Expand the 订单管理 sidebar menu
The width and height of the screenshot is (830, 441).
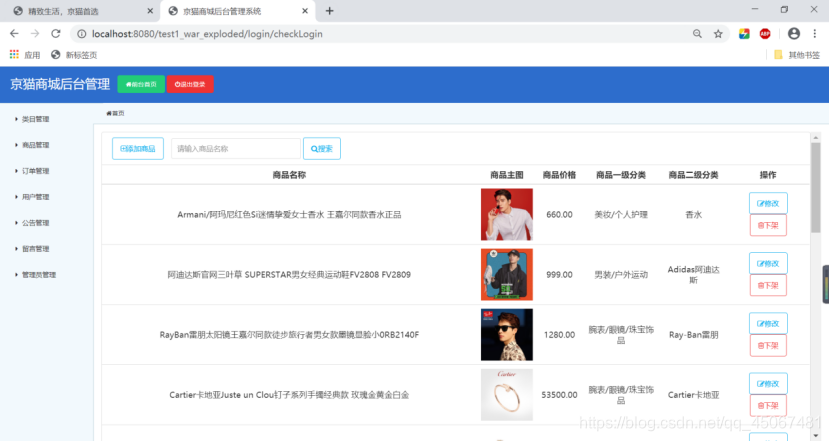coord(32,171)
